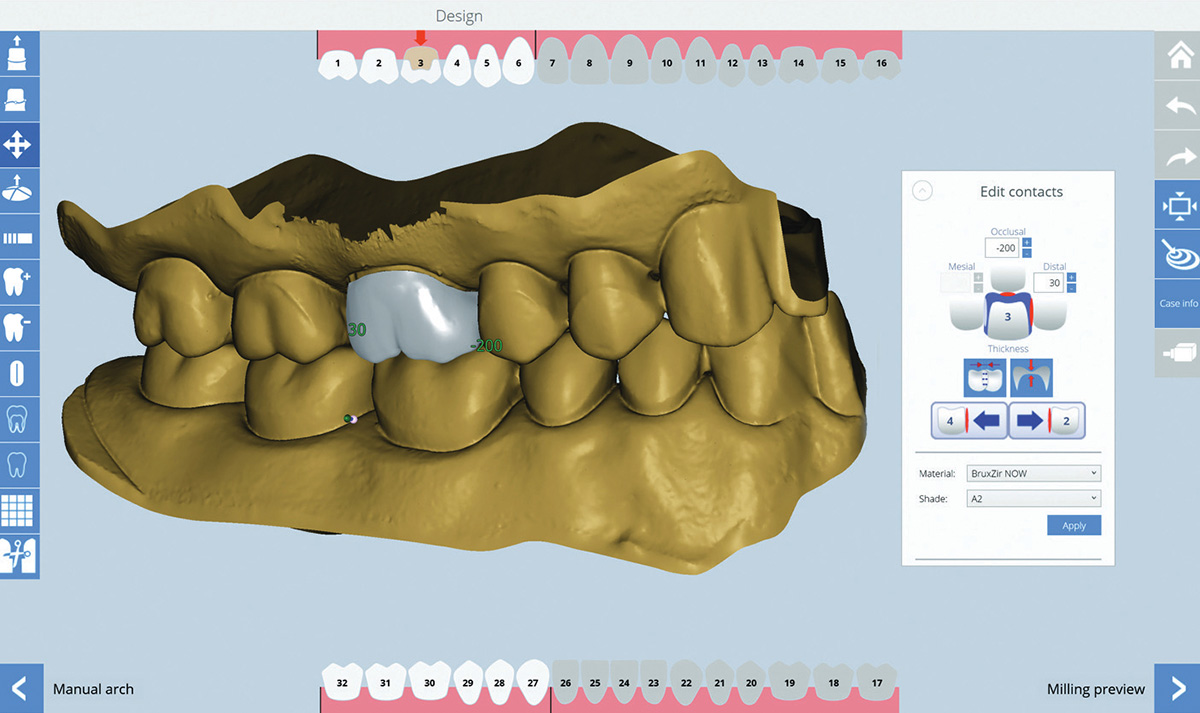Open the Shade dropdown
The width and height of the screenshot is (1200, 713).
pyautogui.click(x=1032, y=498)
